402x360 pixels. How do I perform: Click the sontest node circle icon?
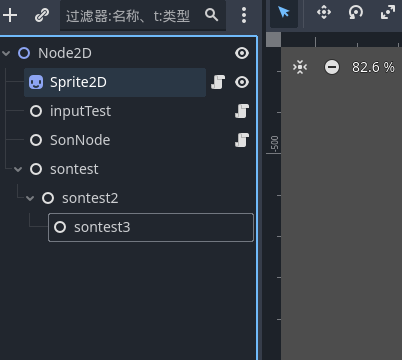[x=36, y=169]
